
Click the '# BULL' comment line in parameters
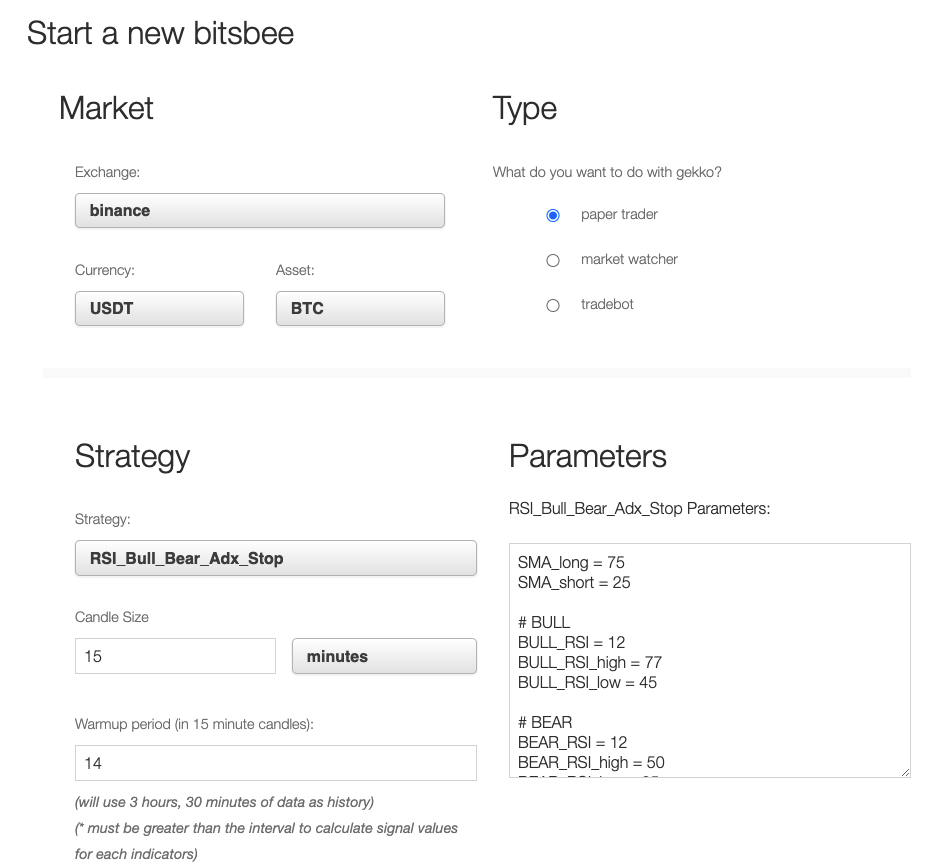[544, 622]
